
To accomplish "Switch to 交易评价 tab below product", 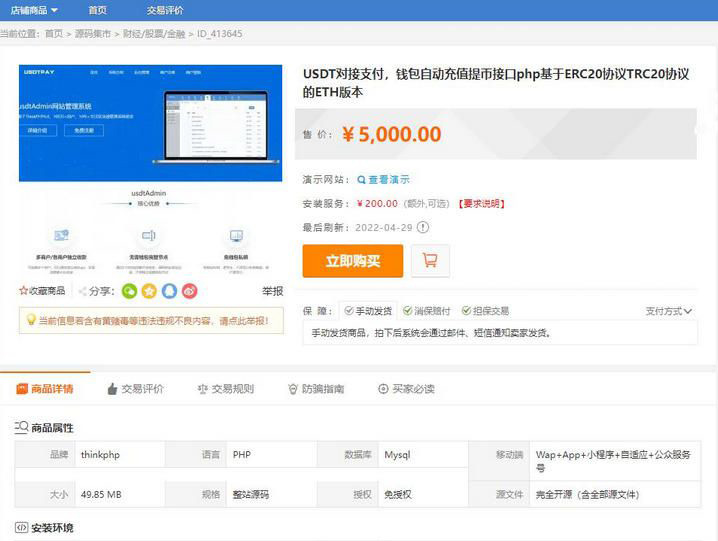I will 136,389.
